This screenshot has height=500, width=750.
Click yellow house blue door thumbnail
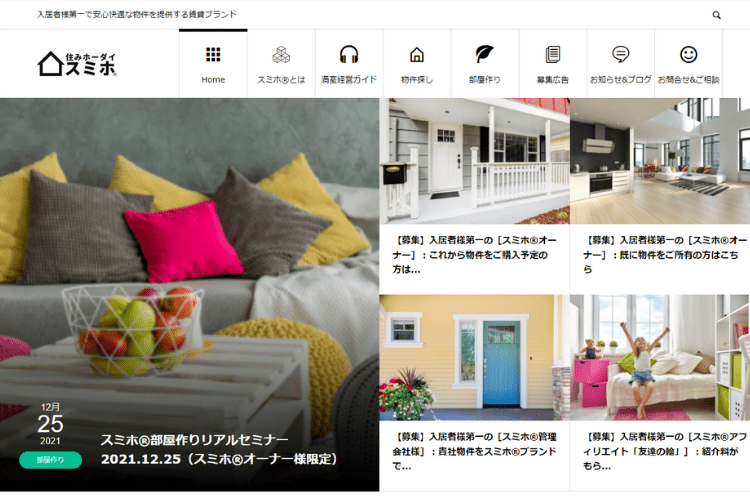tap(475, 357)
